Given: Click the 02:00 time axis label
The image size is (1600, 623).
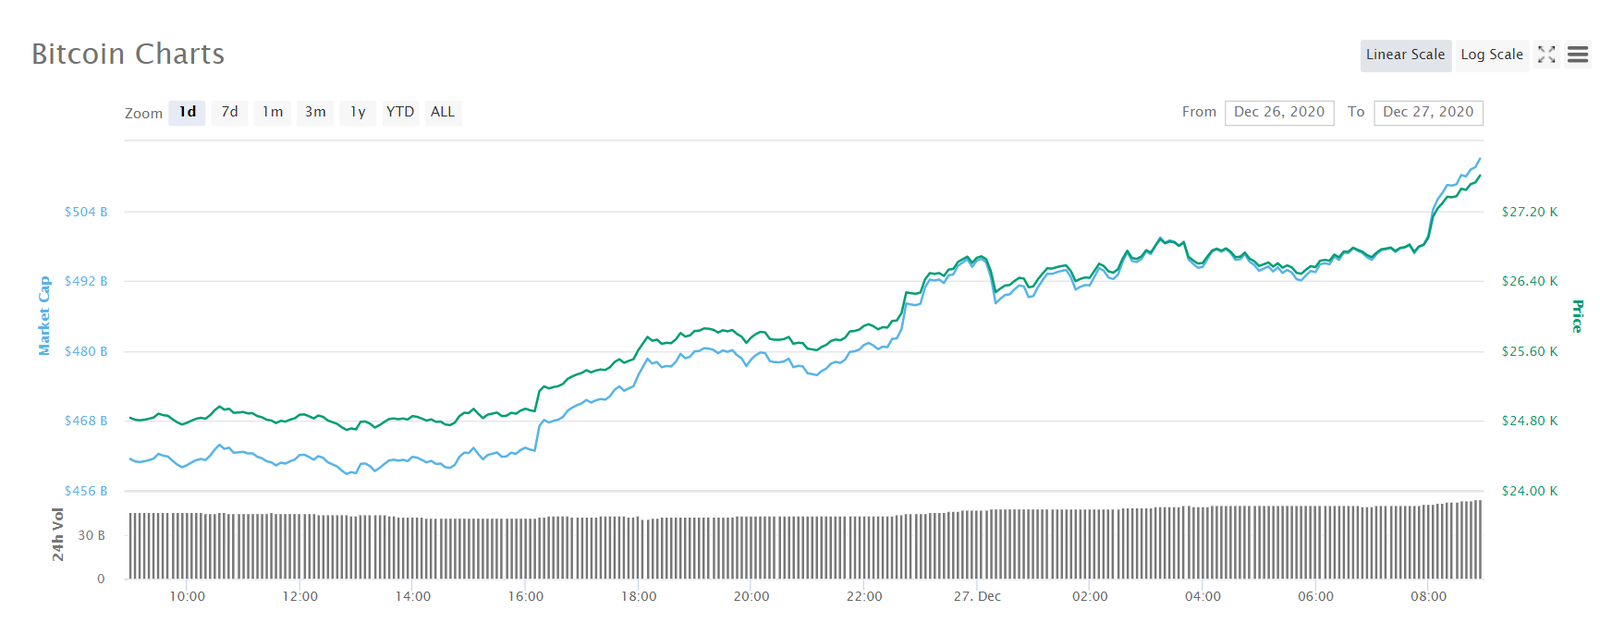Looking at the screenshot, I should tap(1090, 597).
